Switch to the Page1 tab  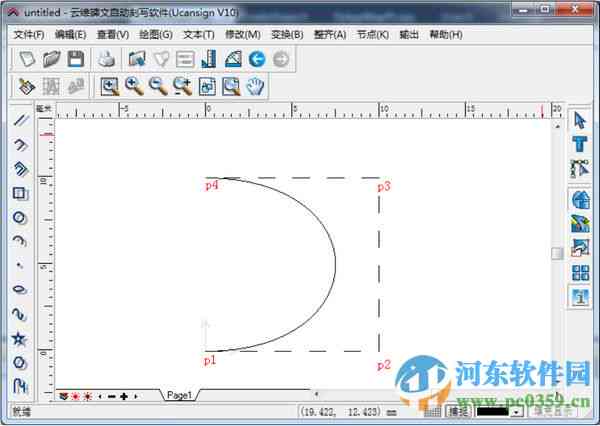[179, 395]
